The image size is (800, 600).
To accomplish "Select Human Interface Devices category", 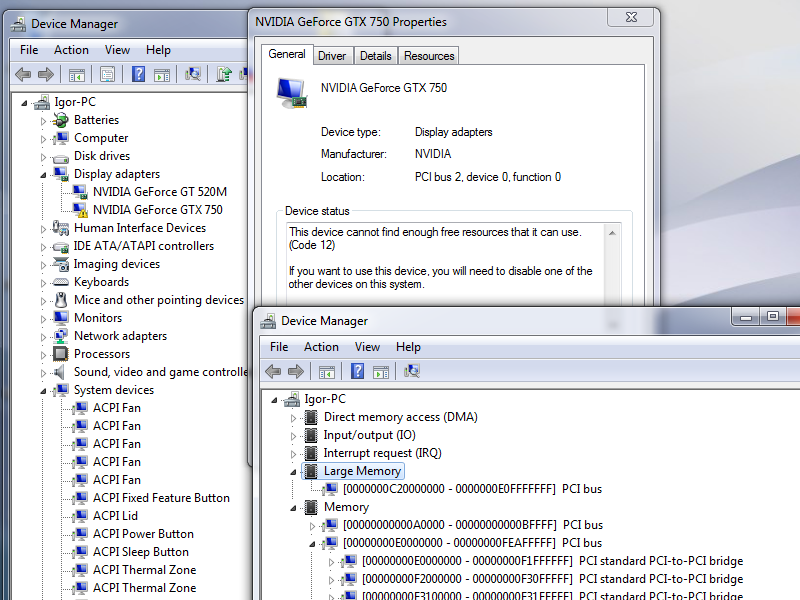I will 140,228.
